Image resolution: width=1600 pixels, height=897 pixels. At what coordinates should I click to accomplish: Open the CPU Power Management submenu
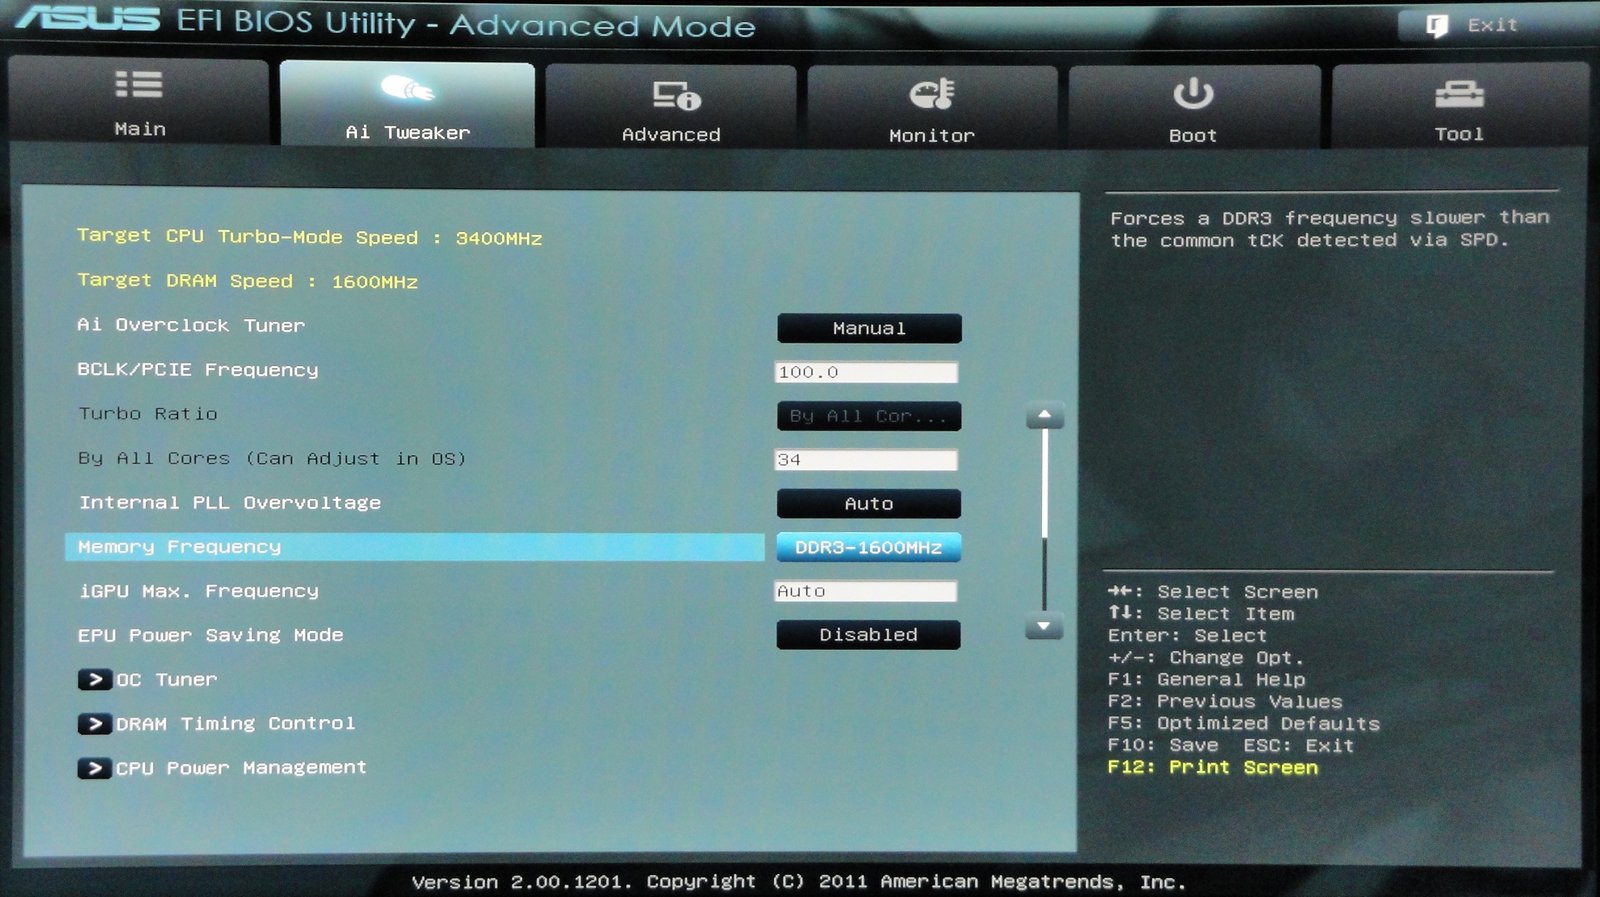coord(241,768)
